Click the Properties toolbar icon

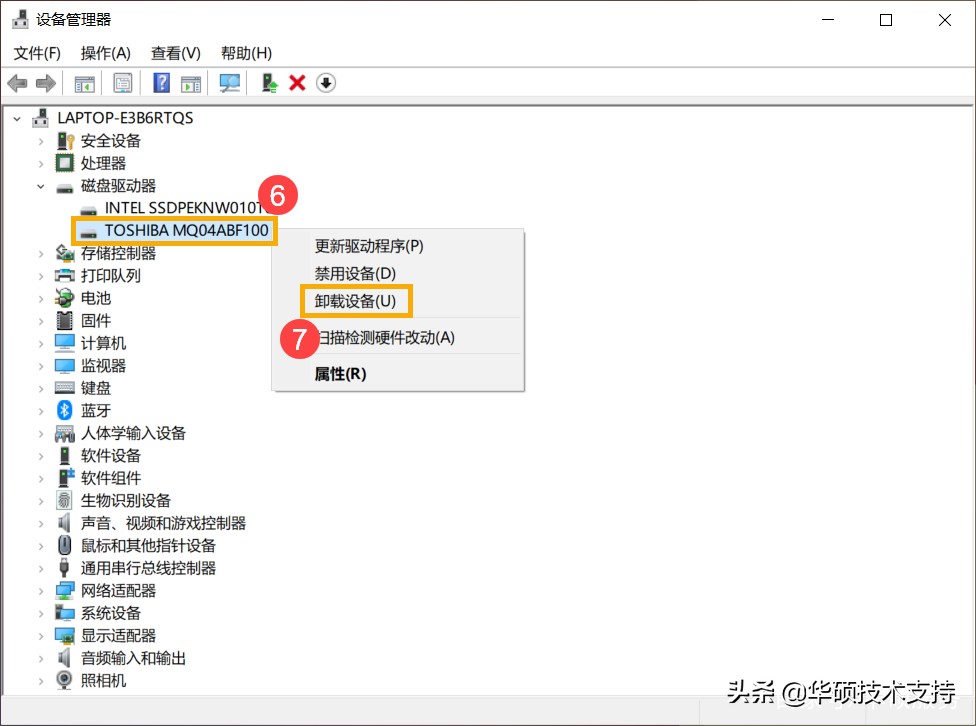(122, 83)
